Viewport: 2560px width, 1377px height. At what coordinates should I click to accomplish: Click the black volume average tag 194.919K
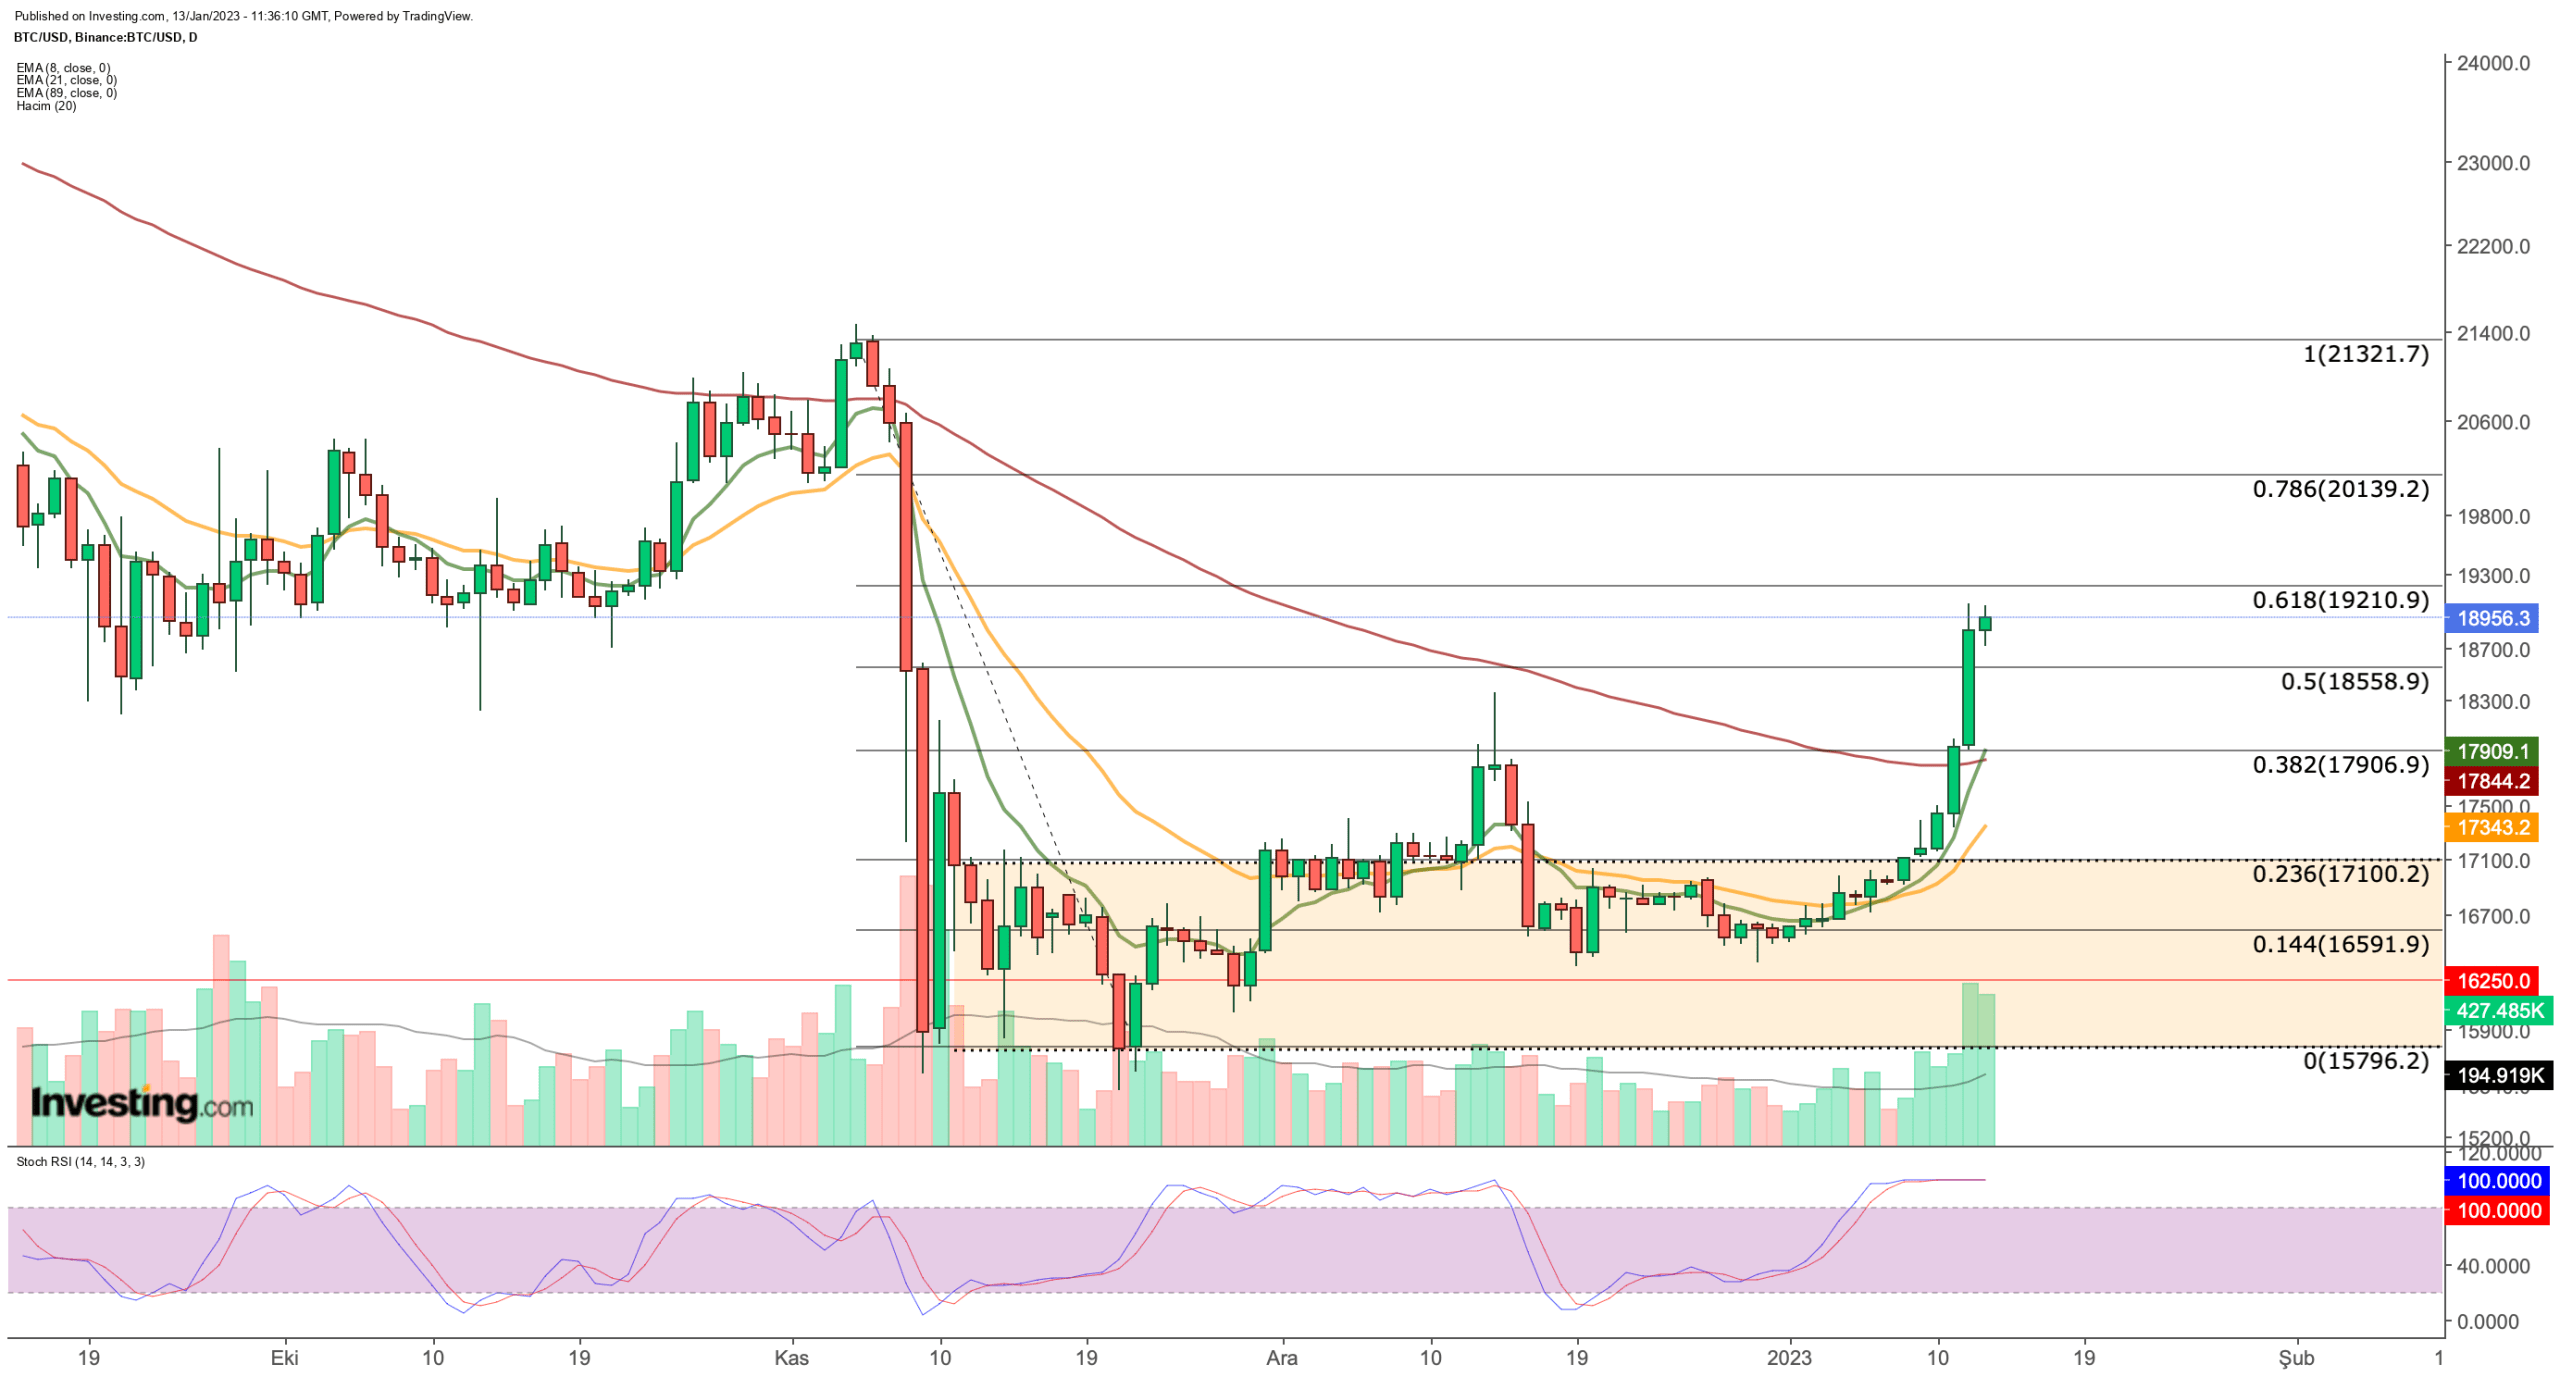[2497, 1075]
